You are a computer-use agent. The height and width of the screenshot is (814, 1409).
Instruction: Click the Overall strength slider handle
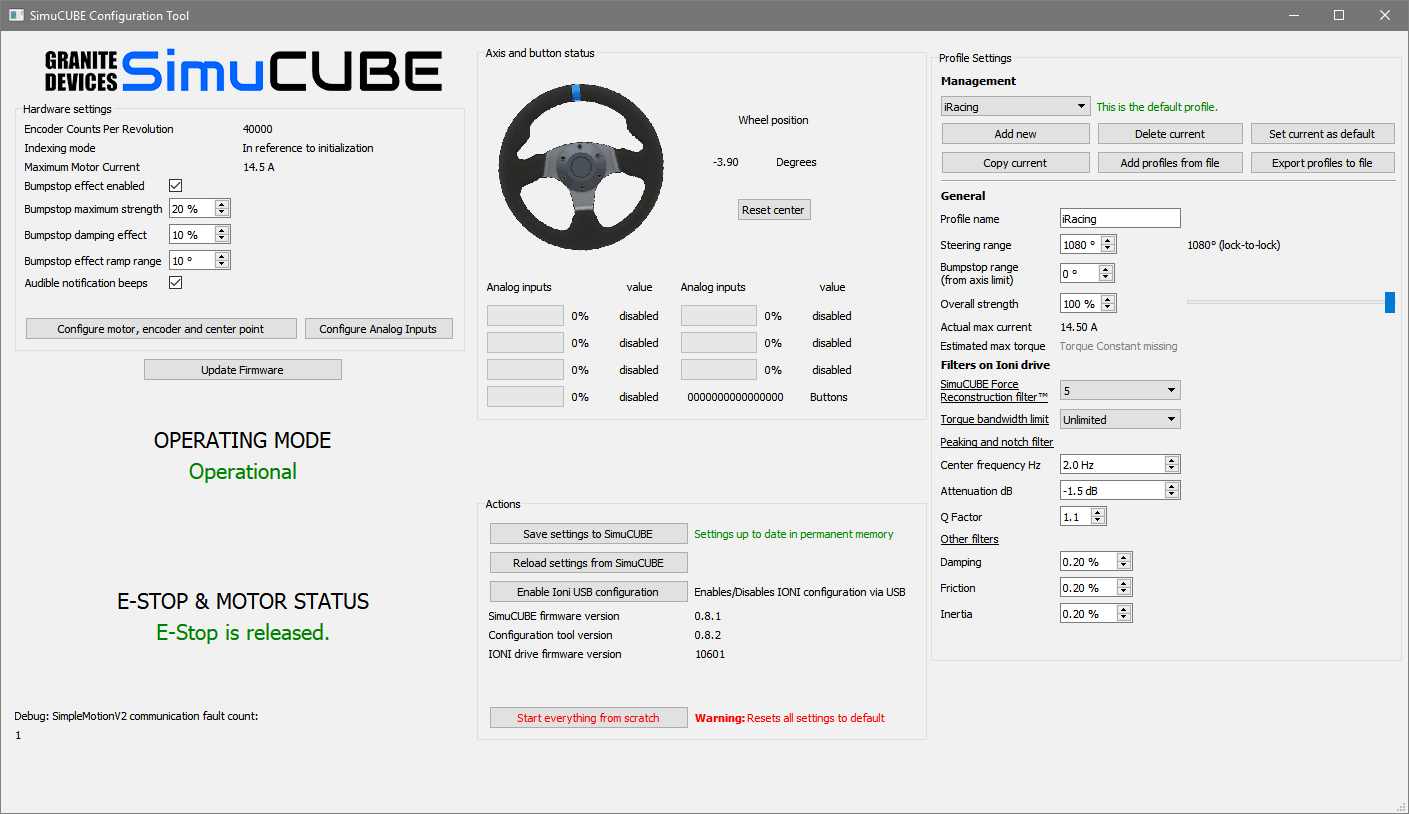(1390, 303)
